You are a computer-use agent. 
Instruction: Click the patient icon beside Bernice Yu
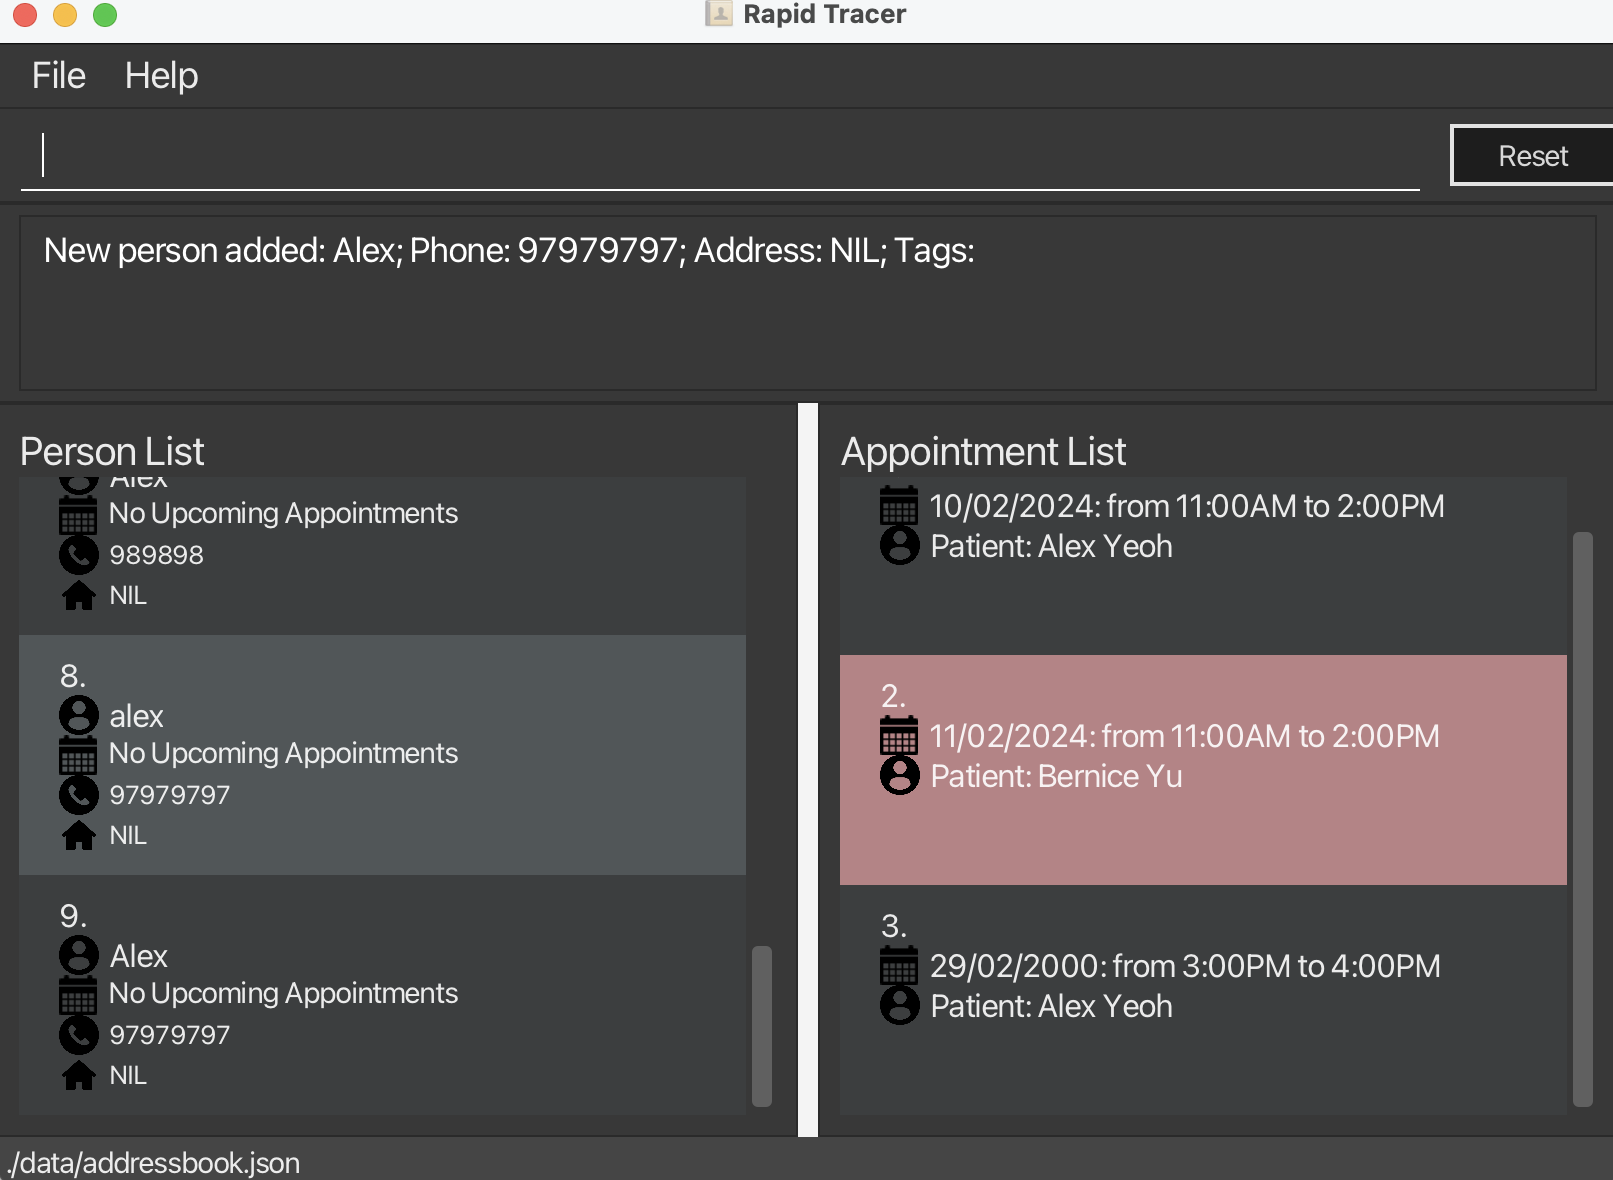(x=900, y=776)
